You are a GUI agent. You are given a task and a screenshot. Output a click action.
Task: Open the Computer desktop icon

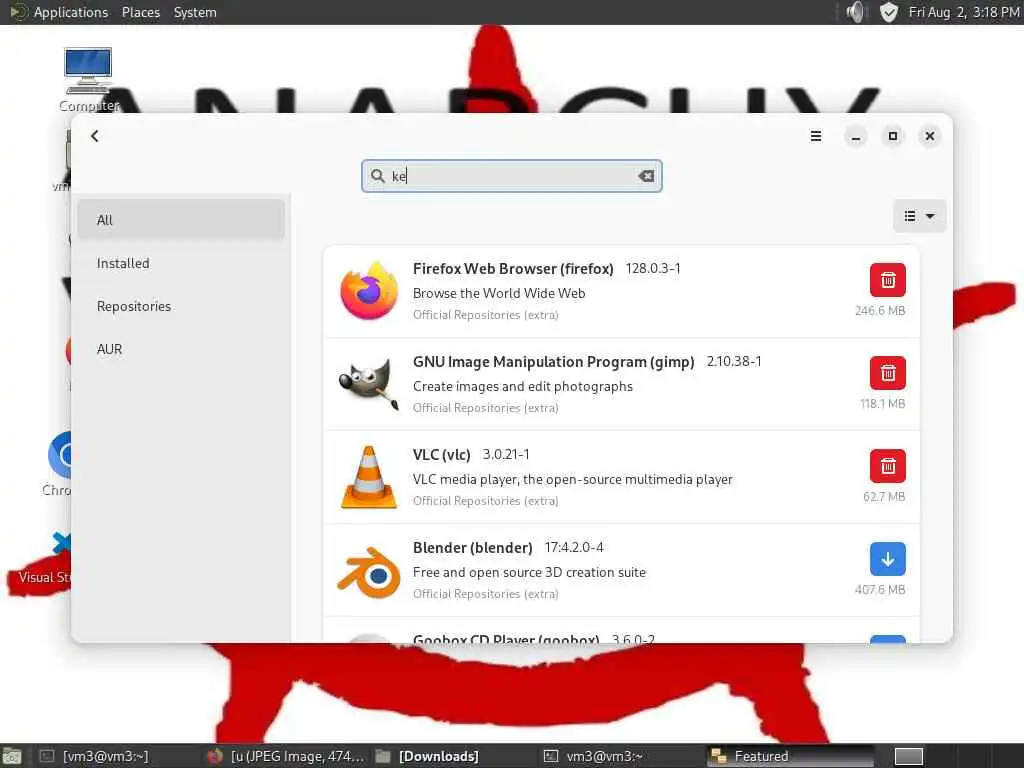88,80
